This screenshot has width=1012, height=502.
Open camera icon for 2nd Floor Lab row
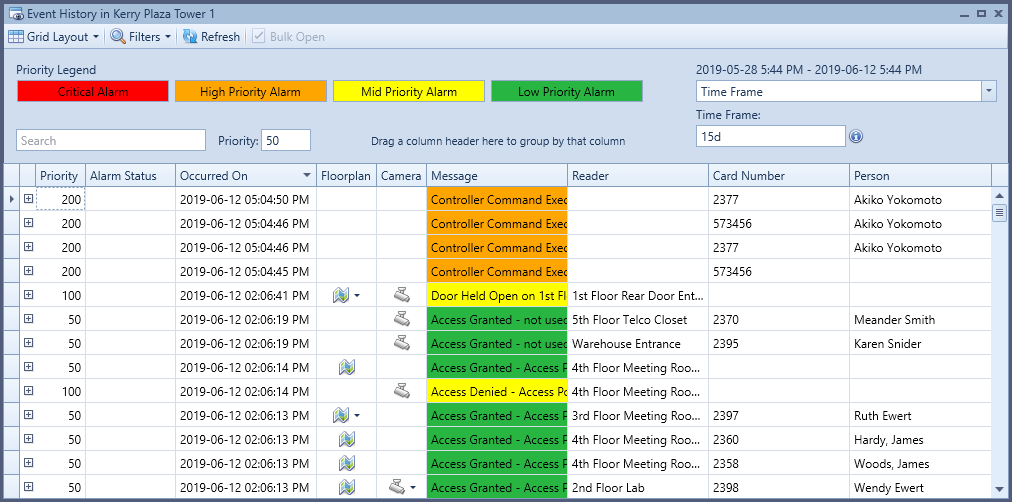pyautogui.click(x=396, y=487)
